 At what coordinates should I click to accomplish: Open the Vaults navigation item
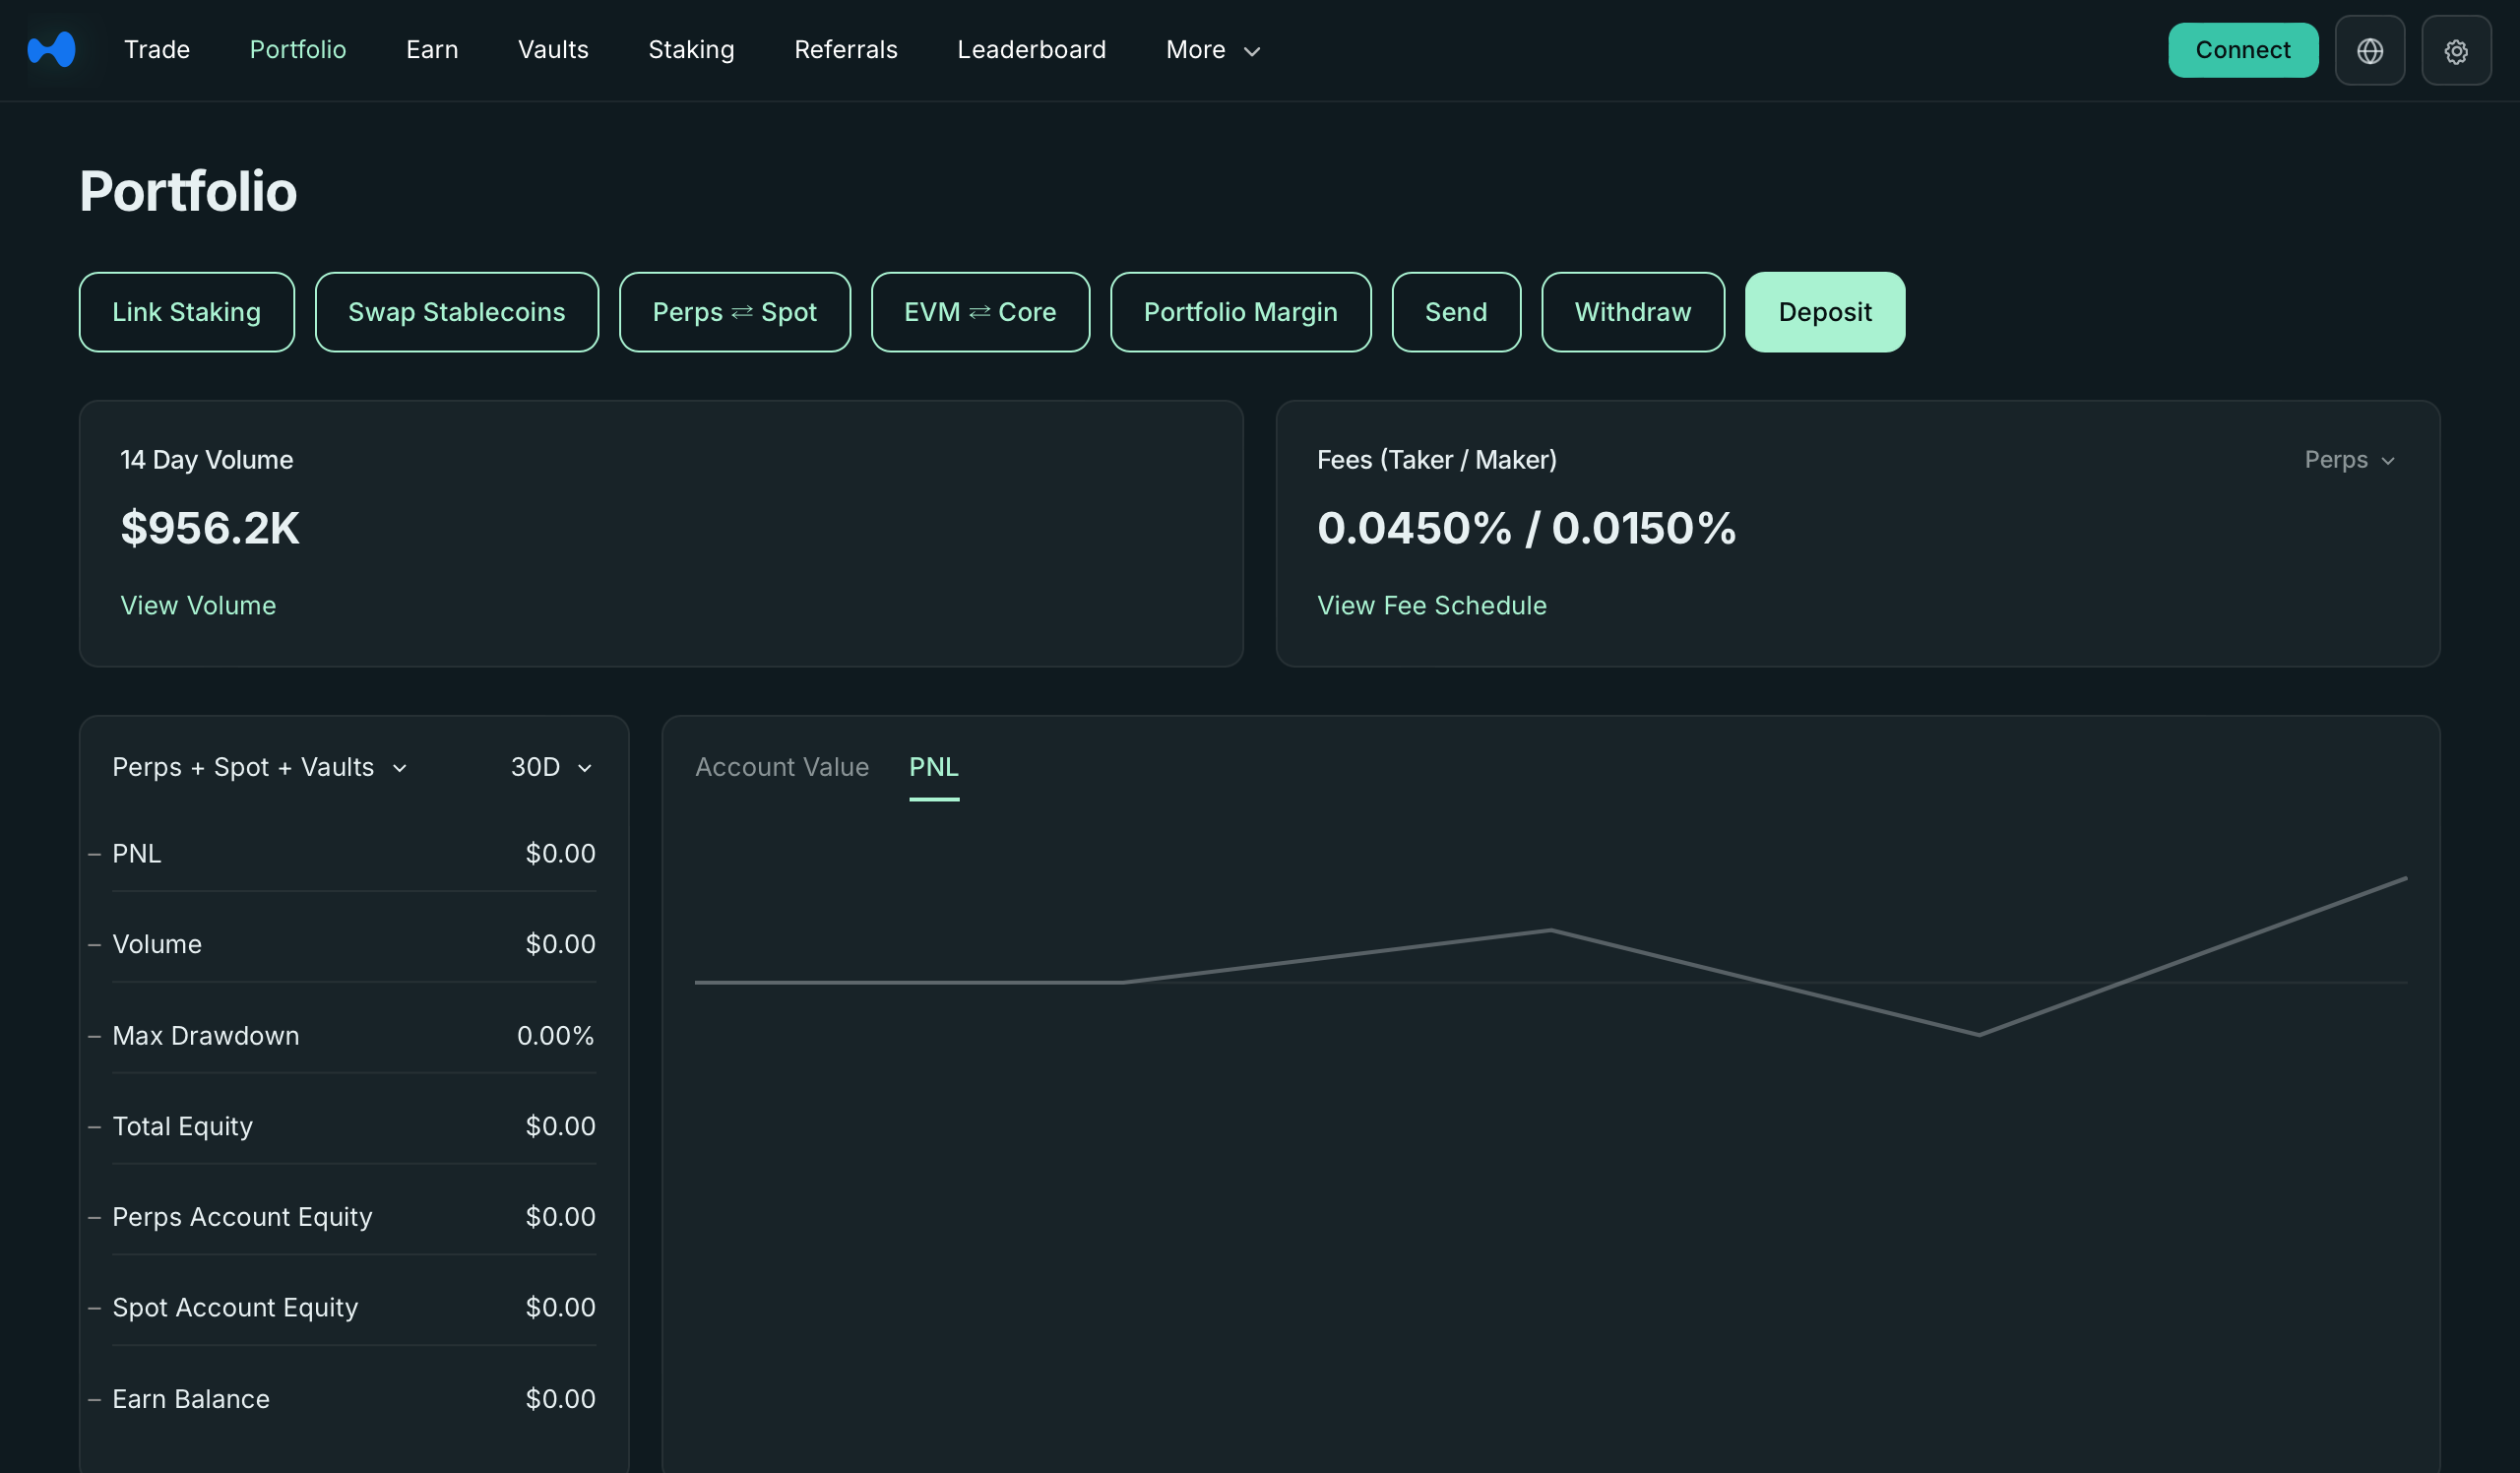click(x=553, y=50)
